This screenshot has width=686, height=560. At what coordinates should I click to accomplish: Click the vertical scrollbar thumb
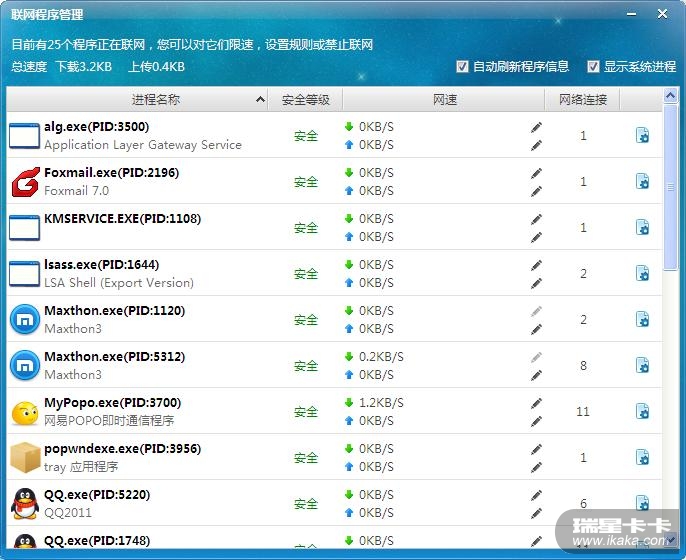pyautogui.click(x=670, y=188)
